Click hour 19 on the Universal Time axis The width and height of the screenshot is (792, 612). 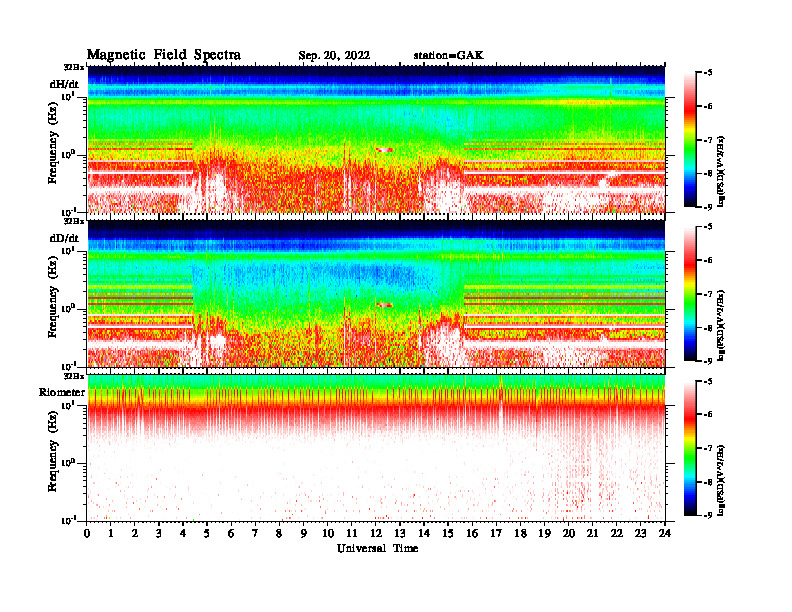[x=544, y=533]
